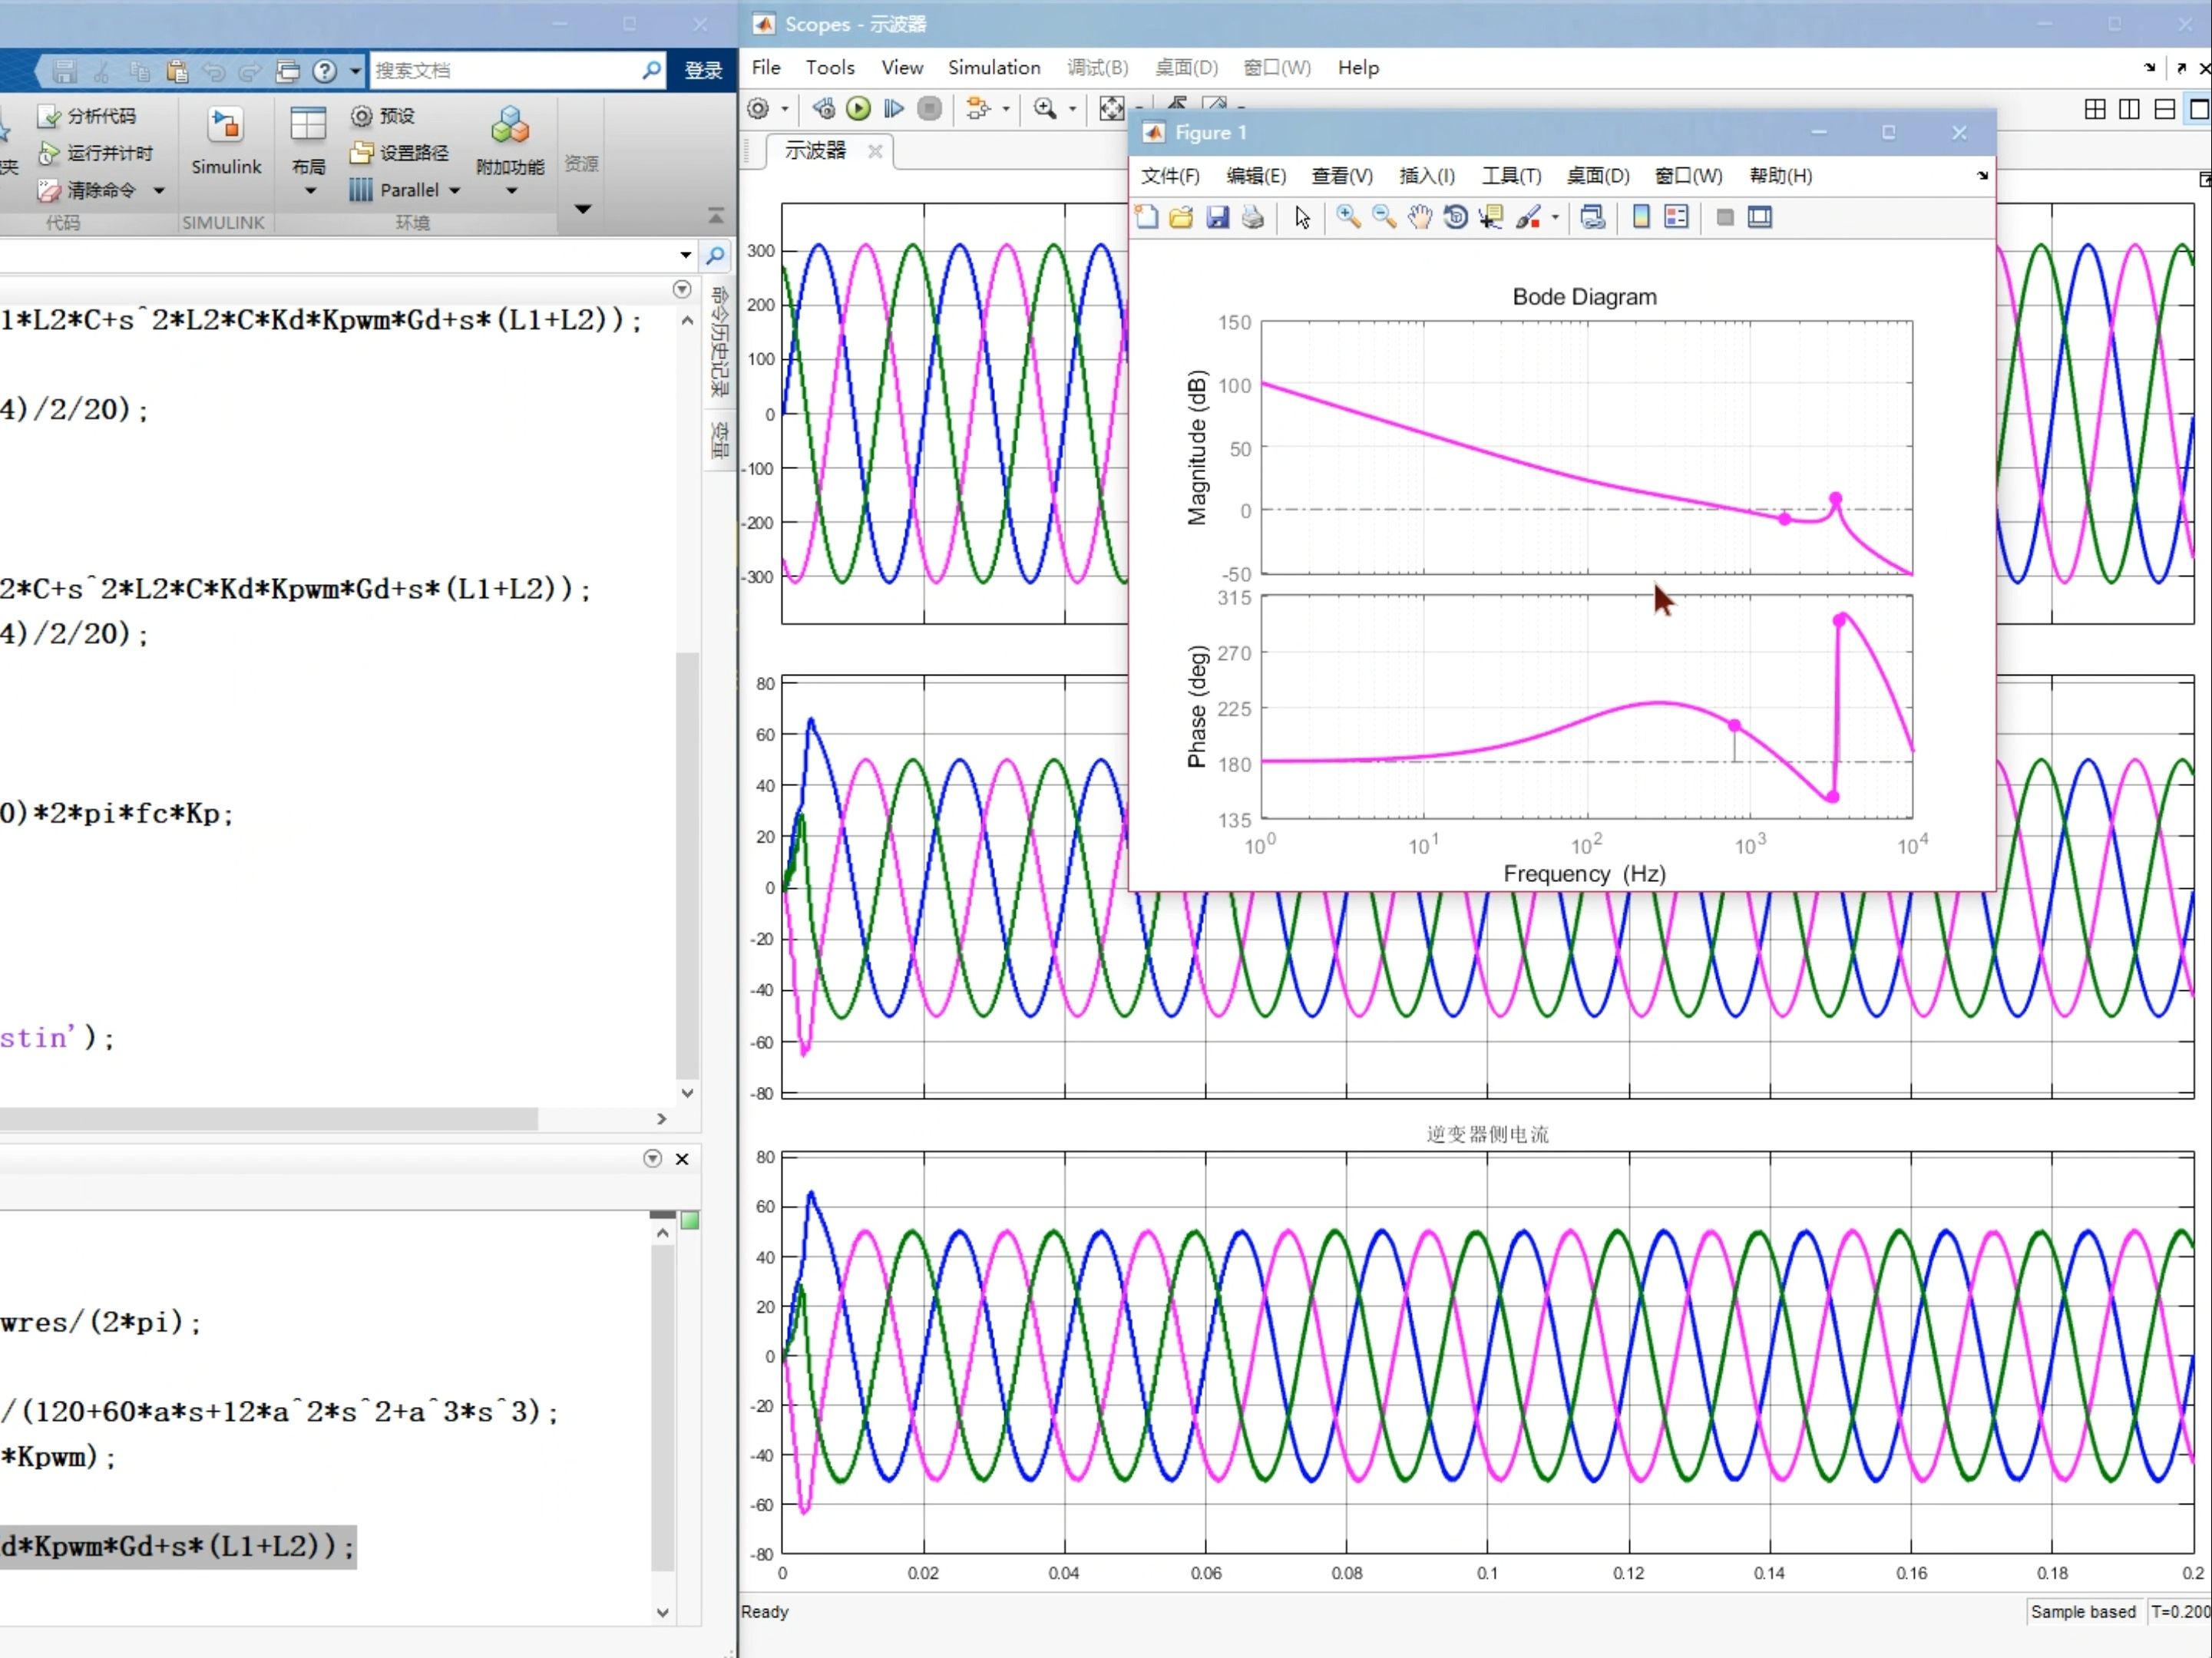
Task: Toggle the Edit Plot arrow tool in Figure 1
Action: click(x=1302, y=217)
